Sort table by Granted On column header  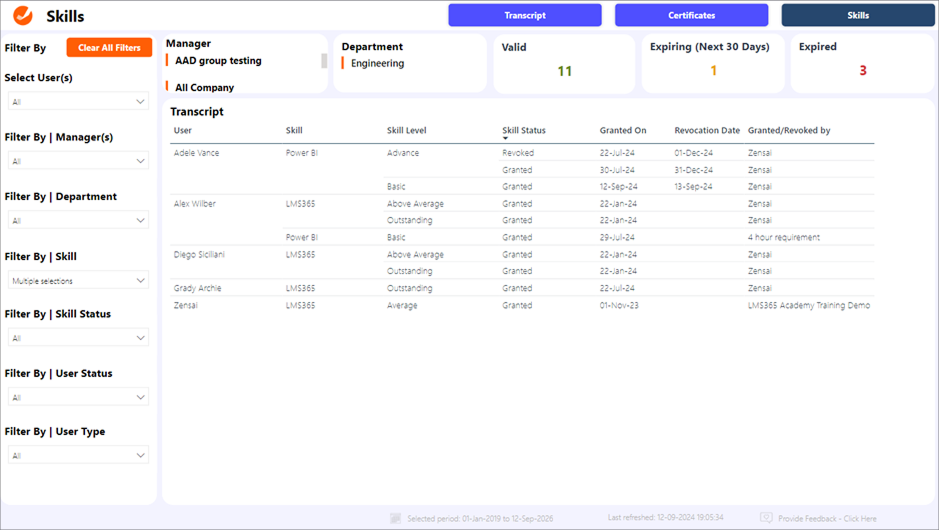(x=623, y=130)
